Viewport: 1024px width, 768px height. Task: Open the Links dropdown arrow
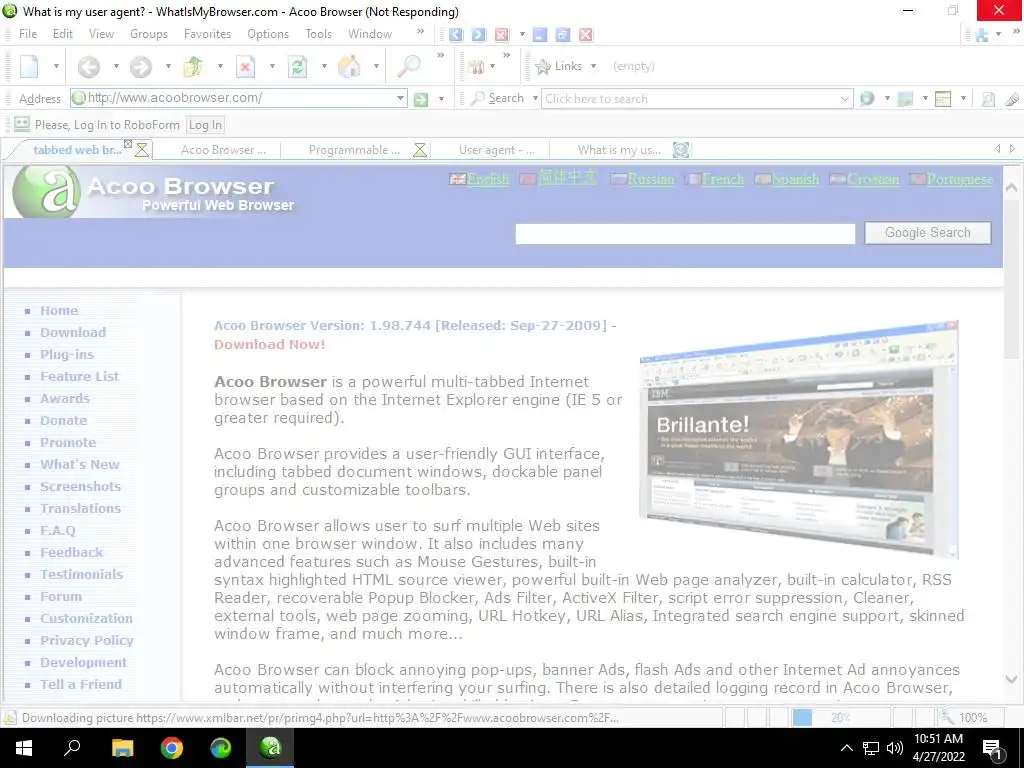[593, 66]
